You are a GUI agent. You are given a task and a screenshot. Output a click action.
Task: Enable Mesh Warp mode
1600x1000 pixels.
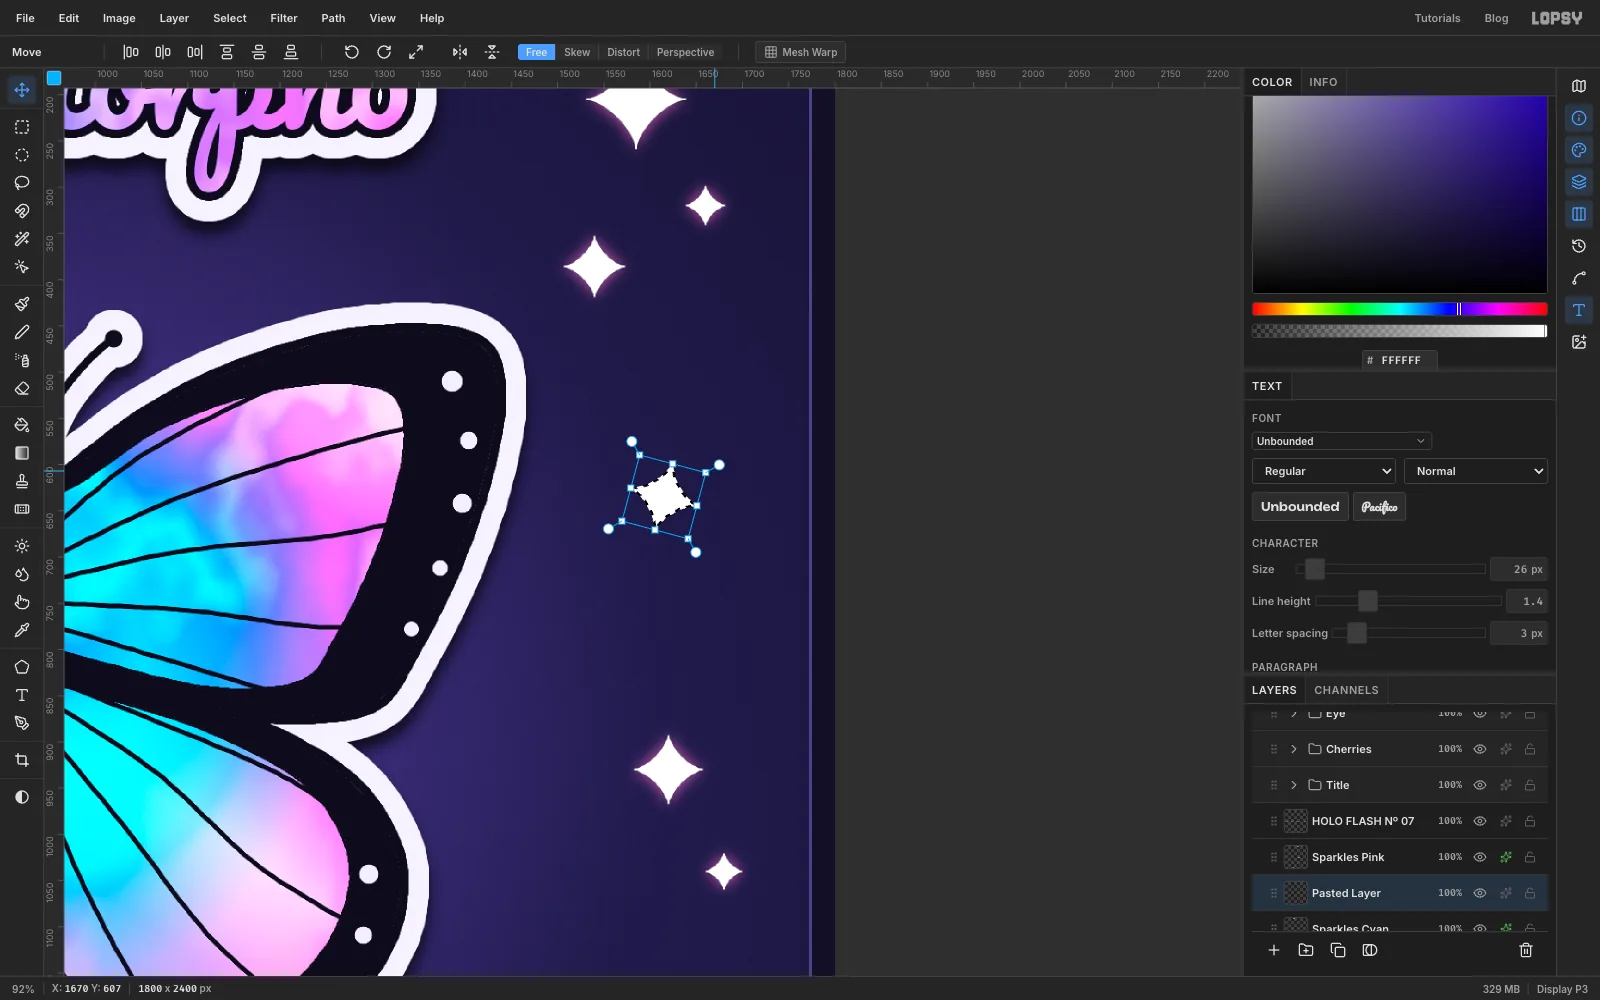(801, 52)
